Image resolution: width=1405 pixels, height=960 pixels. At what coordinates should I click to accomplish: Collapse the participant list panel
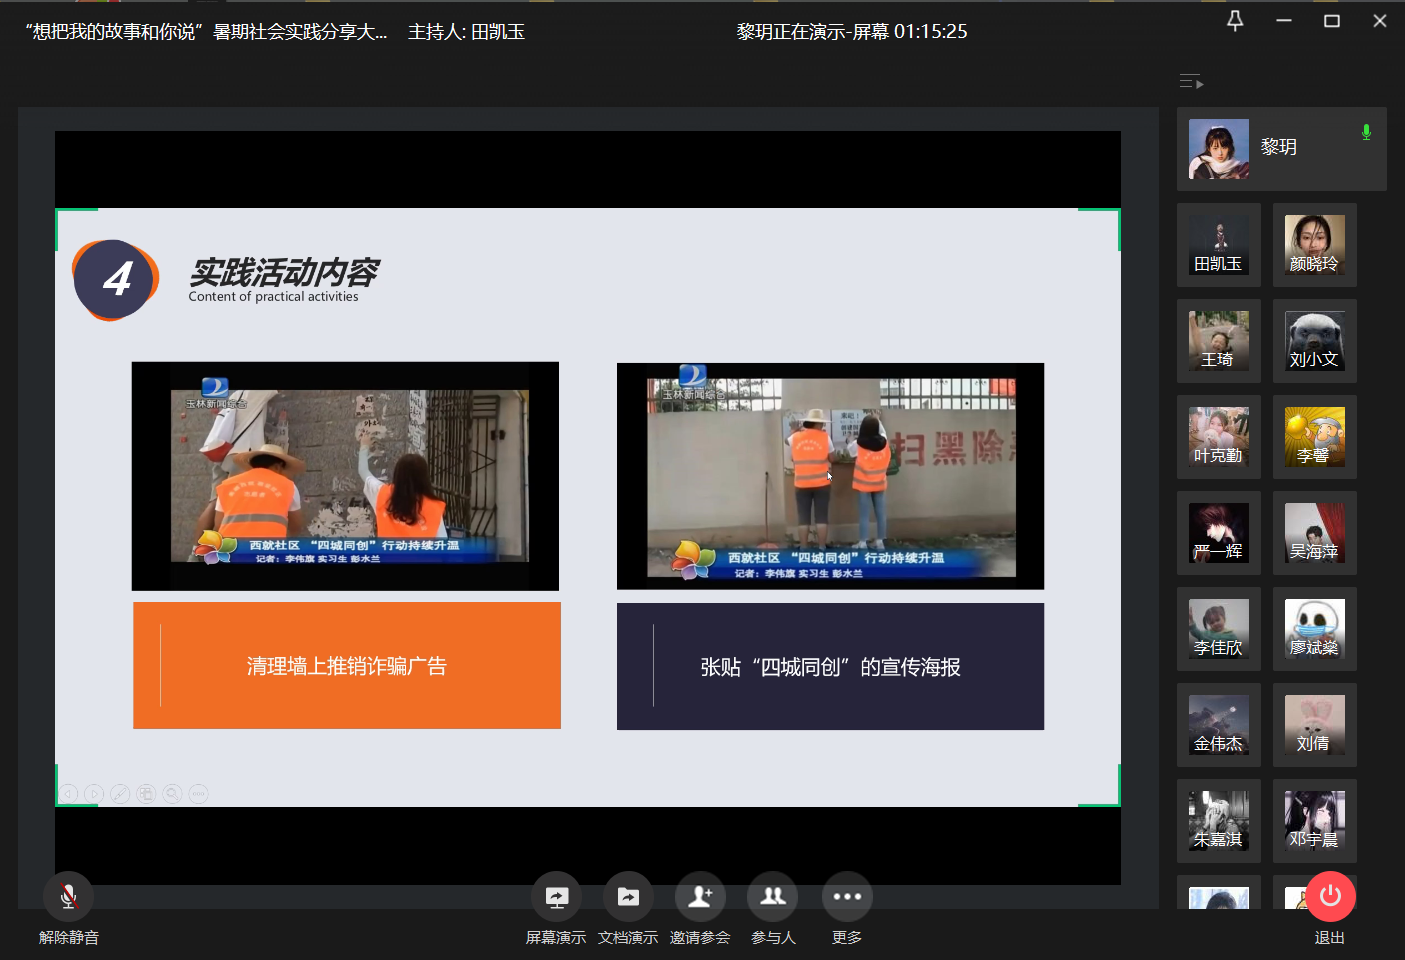[1191, 82]
